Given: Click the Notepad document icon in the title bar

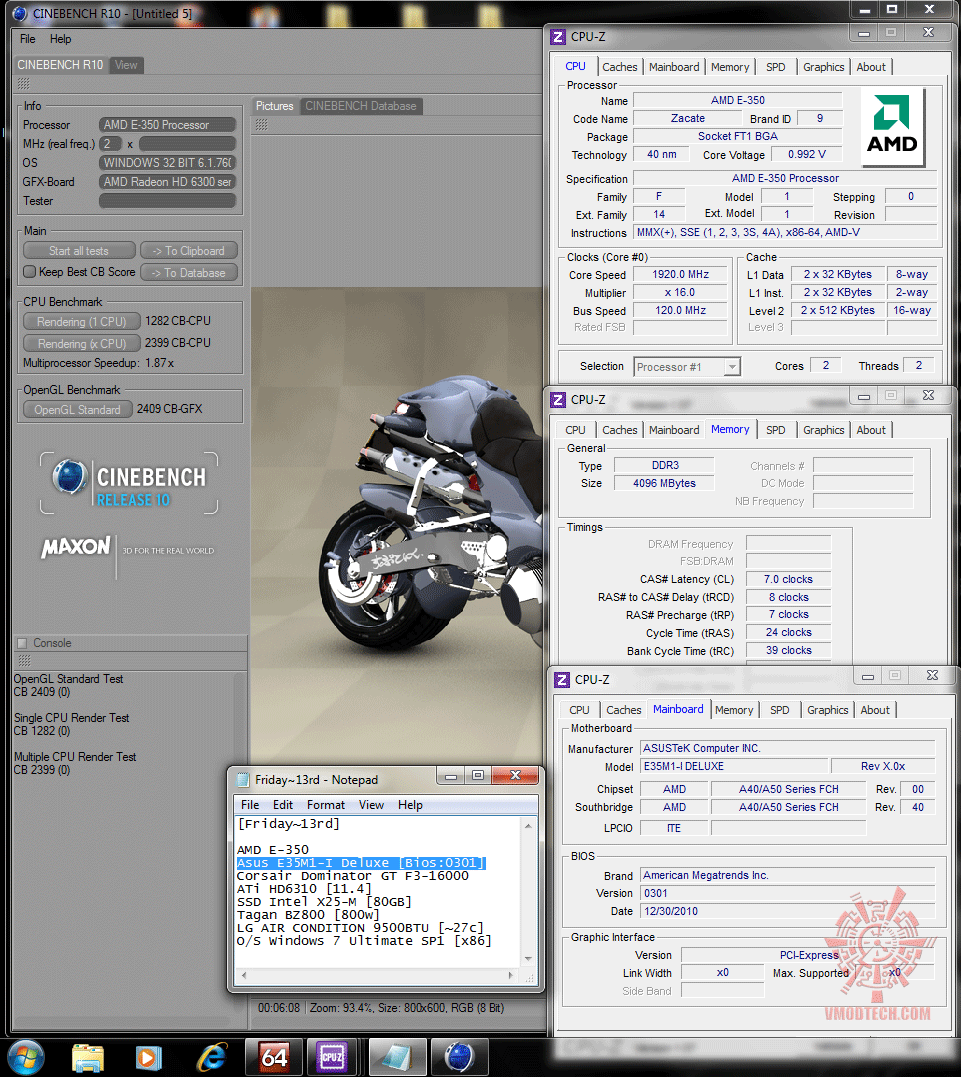Looking at the screenshot, I should pos(242,780).
